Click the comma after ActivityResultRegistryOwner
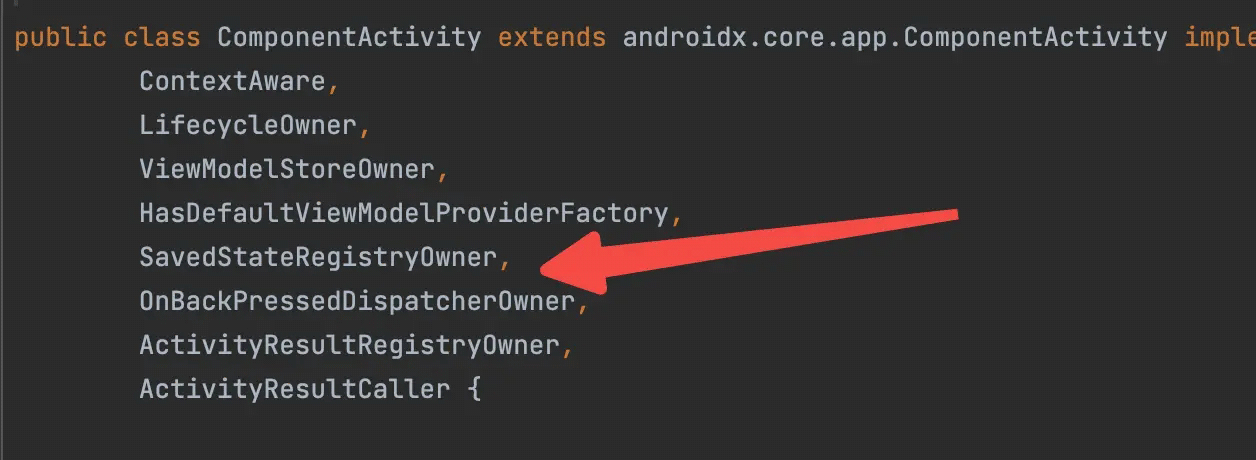Viewport: 1256px width, 460px height. coord(567,351)
